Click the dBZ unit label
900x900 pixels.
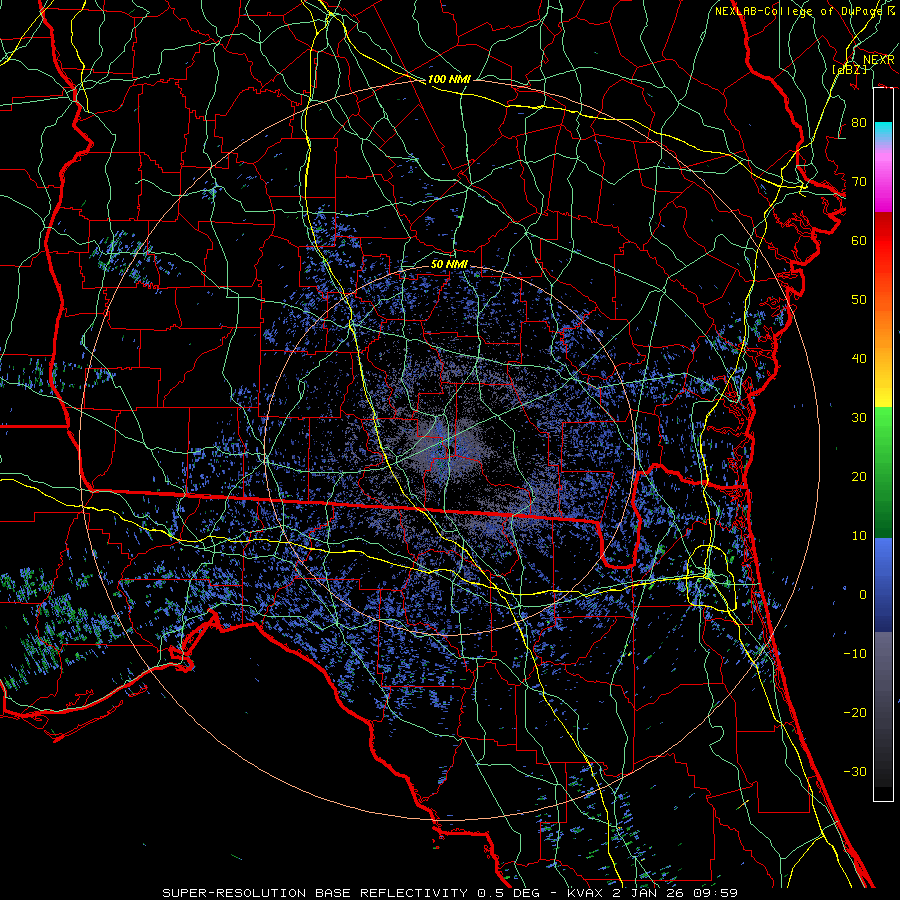(x=849, y=69)
